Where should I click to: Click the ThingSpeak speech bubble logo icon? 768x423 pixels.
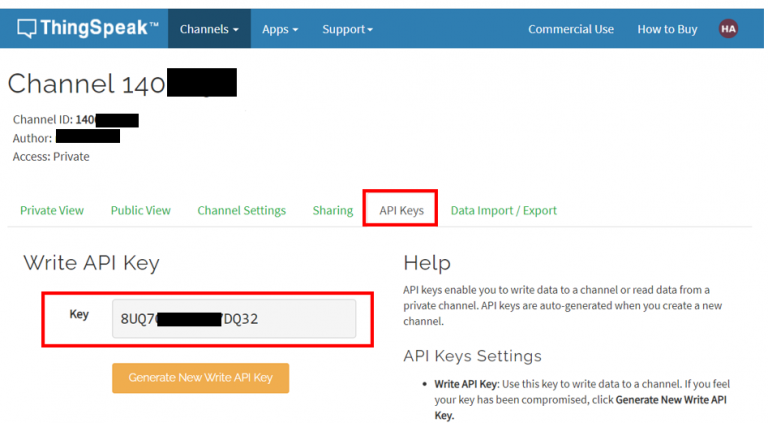[27, 29]
